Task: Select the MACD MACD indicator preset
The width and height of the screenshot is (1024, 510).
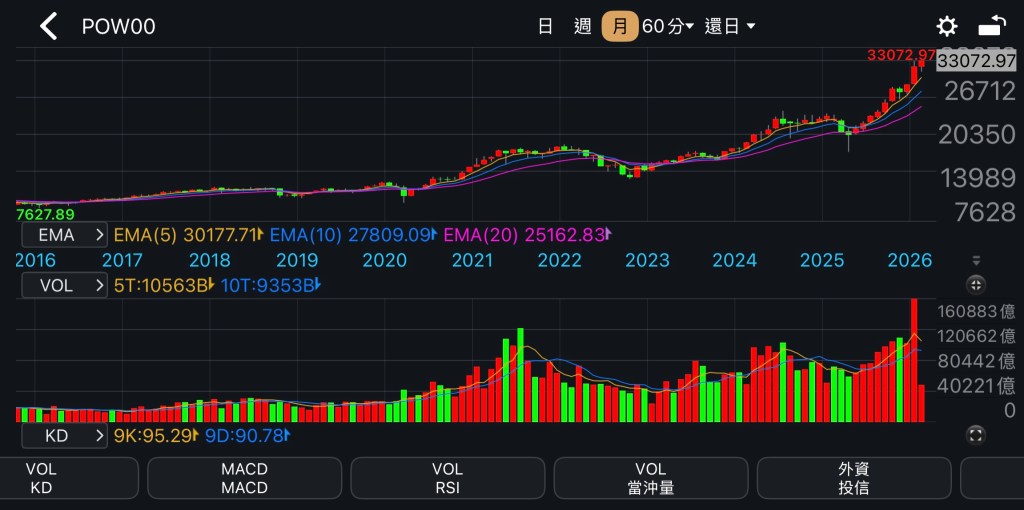Action: pos(244,478)
